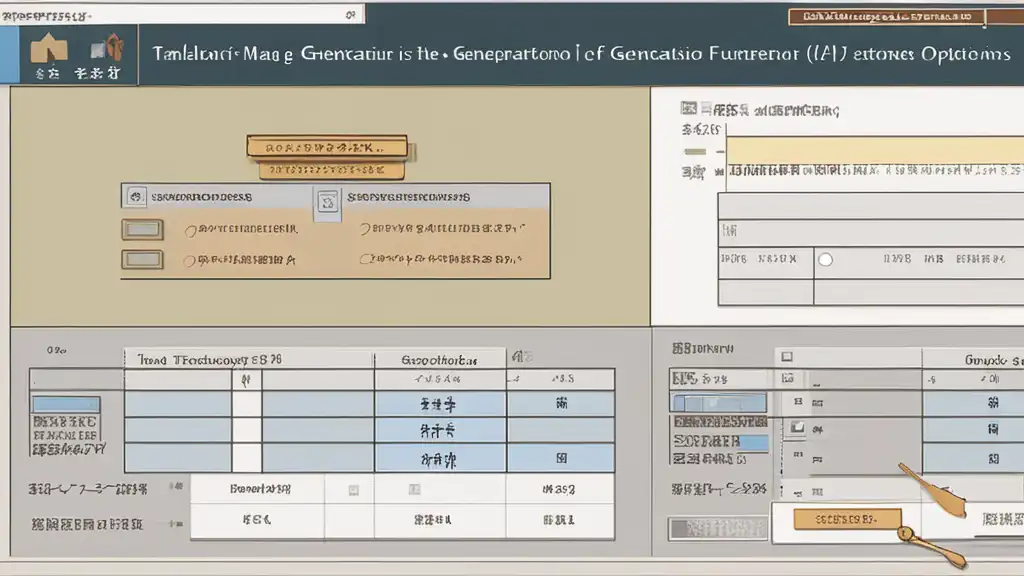Click the square icon between the two option columns

(327, 203)
